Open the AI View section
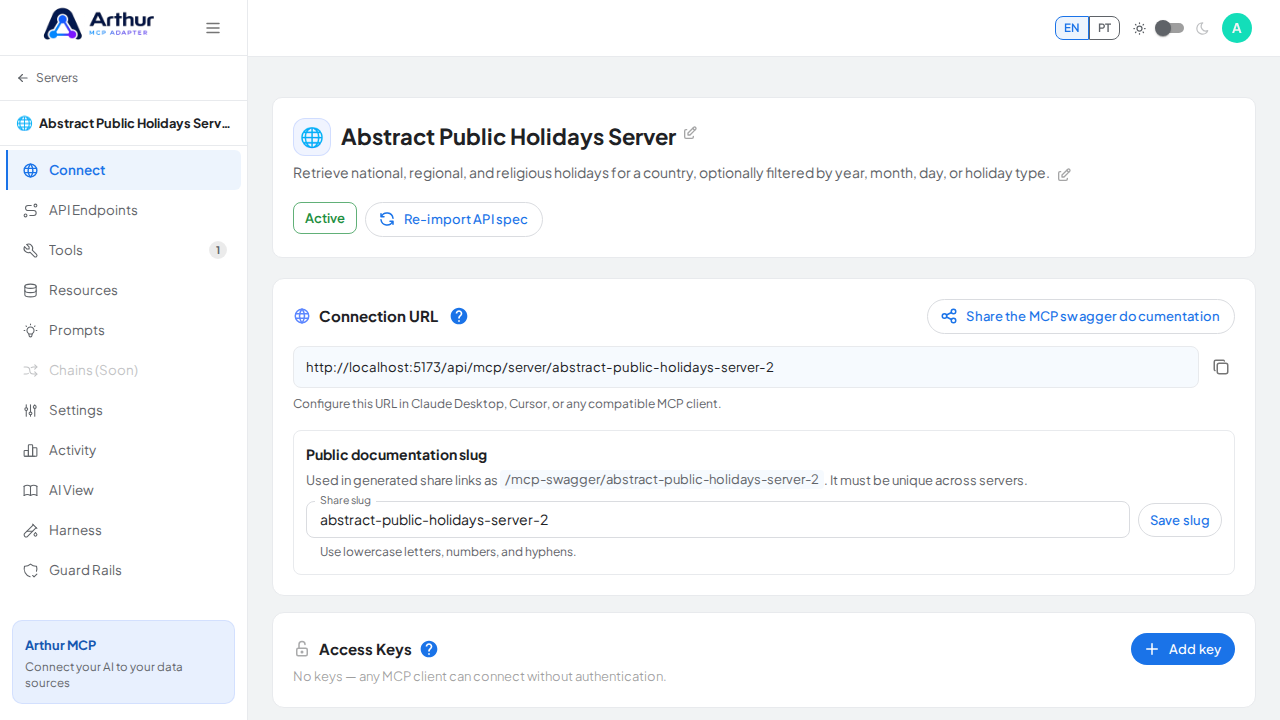 pos(123,490)
